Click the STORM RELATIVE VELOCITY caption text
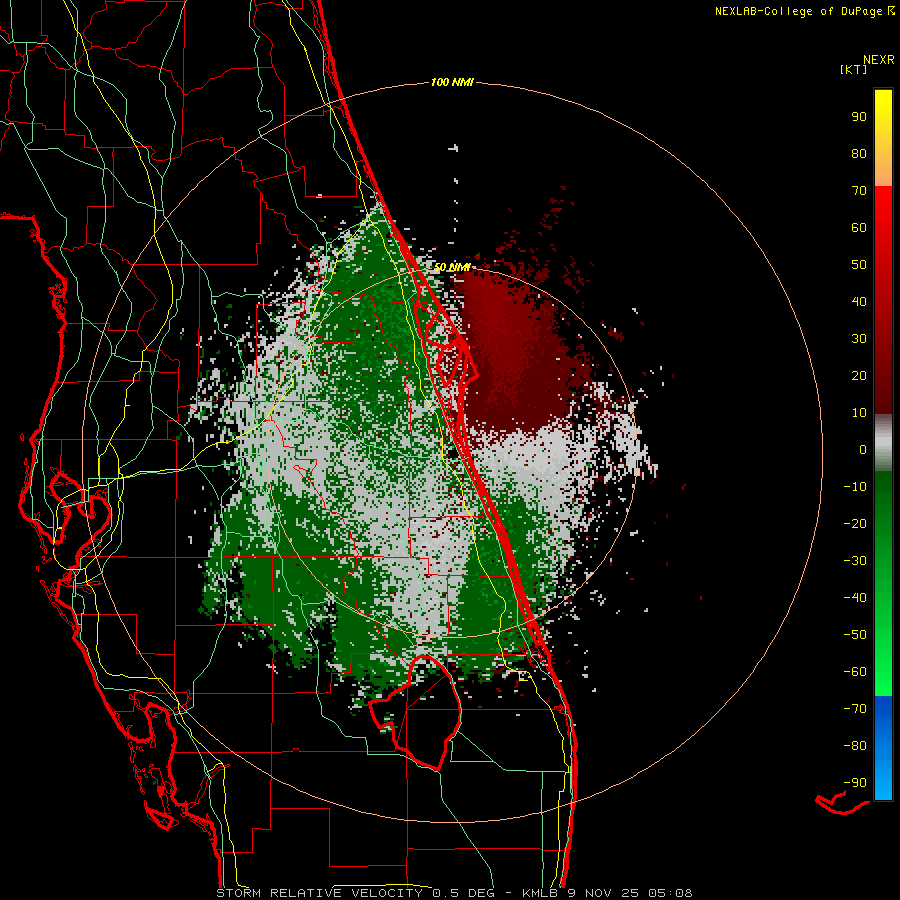Screen dimensions: 900x900 pyautogui.click(x=319, y=893)
